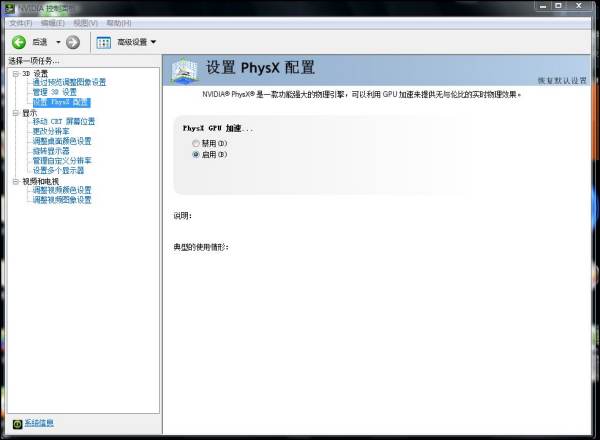This screenshot has height=440, width=600.
Task: Click the 高级设置 toolbar label
Action: click(132, 42)
